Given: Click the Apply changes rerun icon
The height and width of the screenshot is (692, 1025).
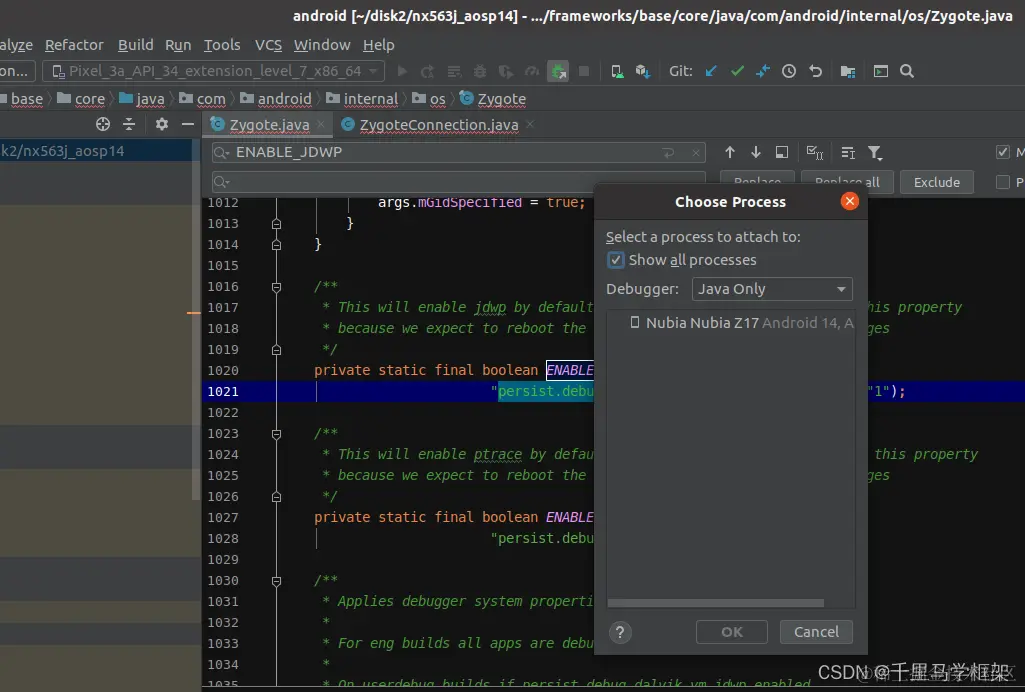Looking at the screenshot, I should pos(428,71).
